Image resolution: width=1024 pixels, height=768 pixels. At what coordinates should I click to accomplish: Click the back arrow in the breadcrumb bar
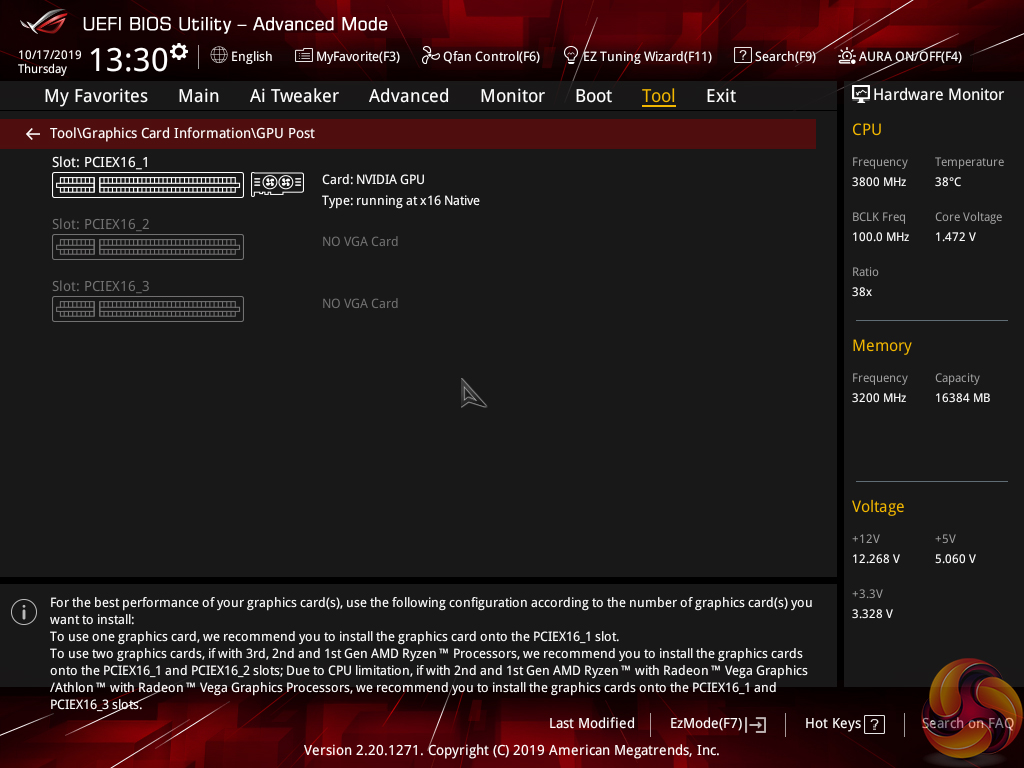click(33, 134)
